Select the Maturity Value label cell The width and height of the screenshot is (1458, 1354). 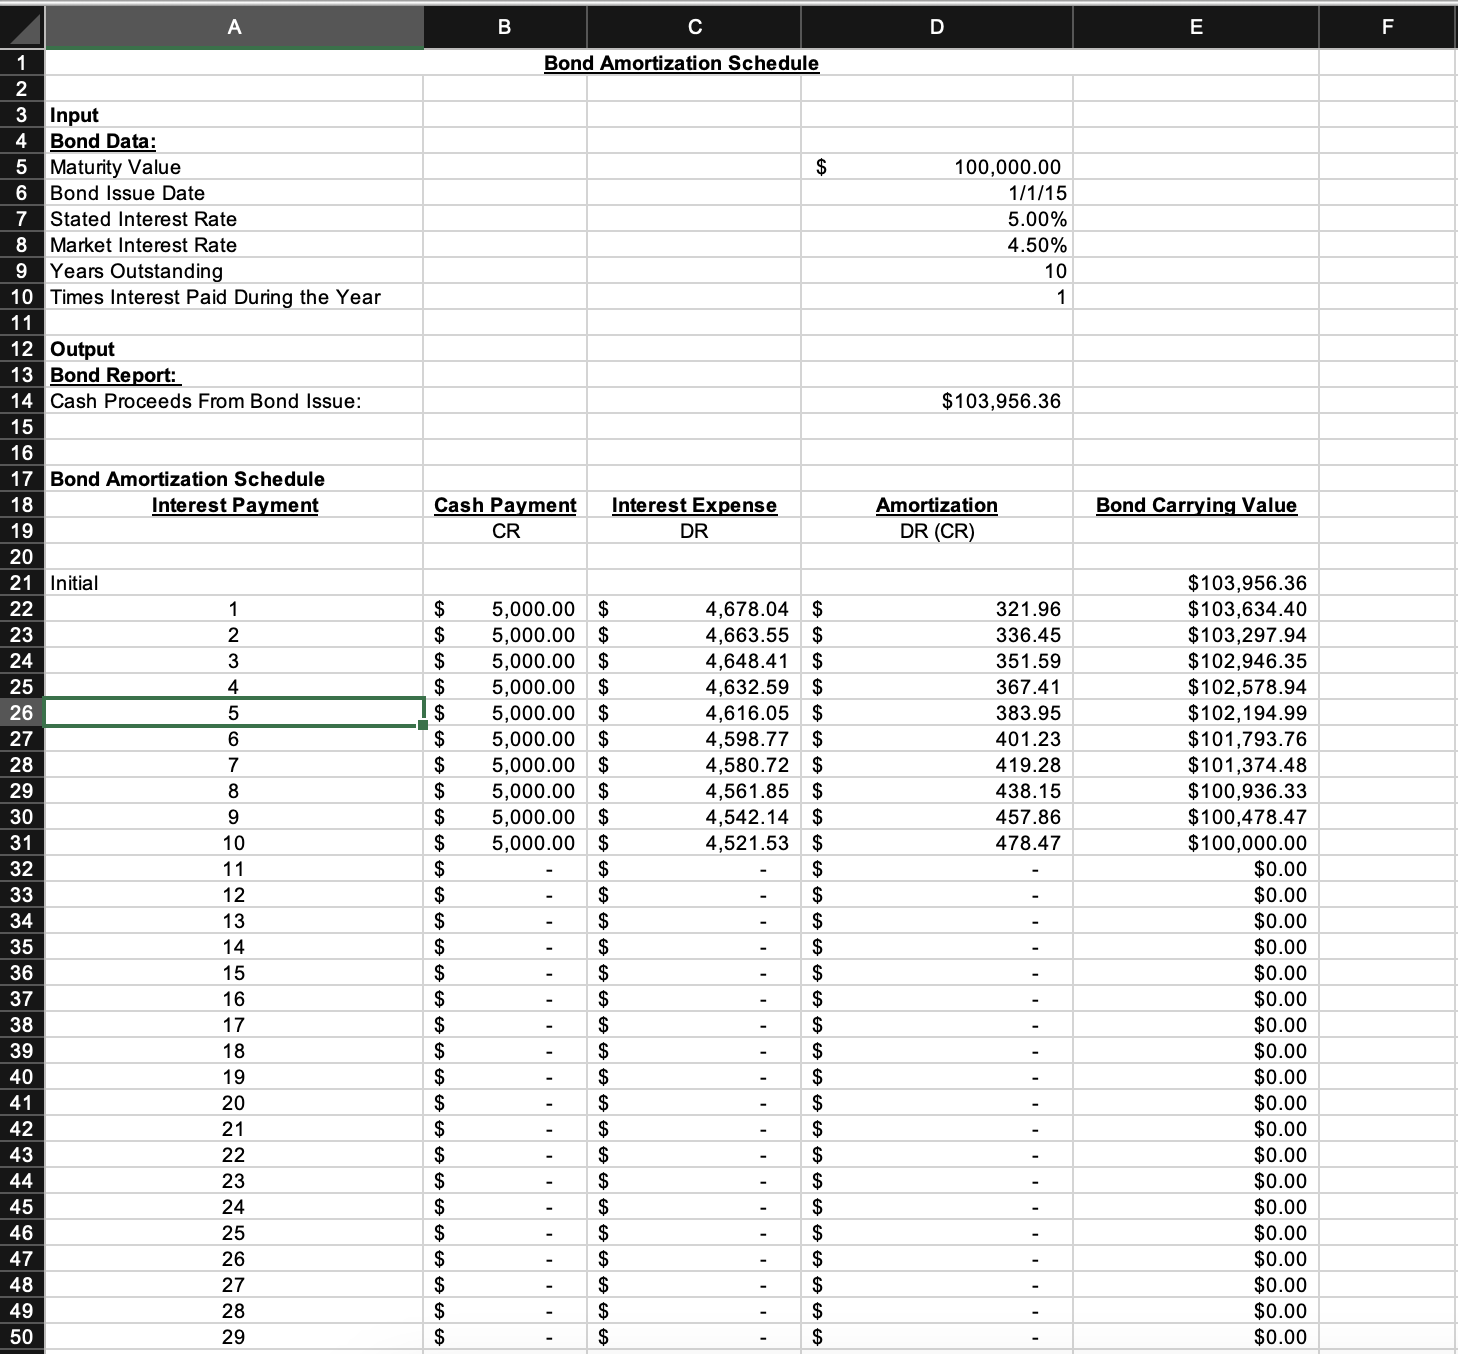(233, 166)
